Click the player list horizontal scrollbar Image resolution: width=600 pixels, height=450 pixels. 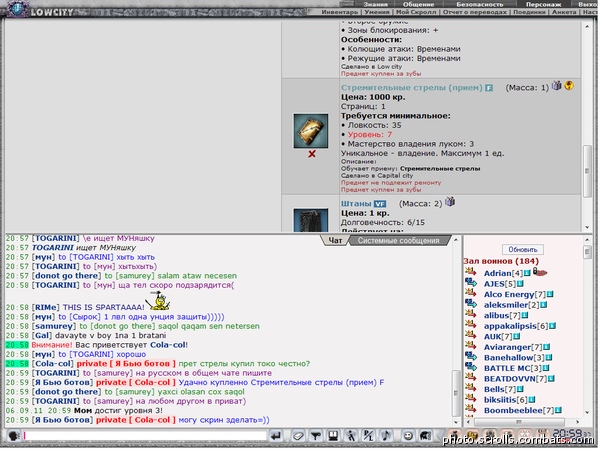click(x=519, y=422)
